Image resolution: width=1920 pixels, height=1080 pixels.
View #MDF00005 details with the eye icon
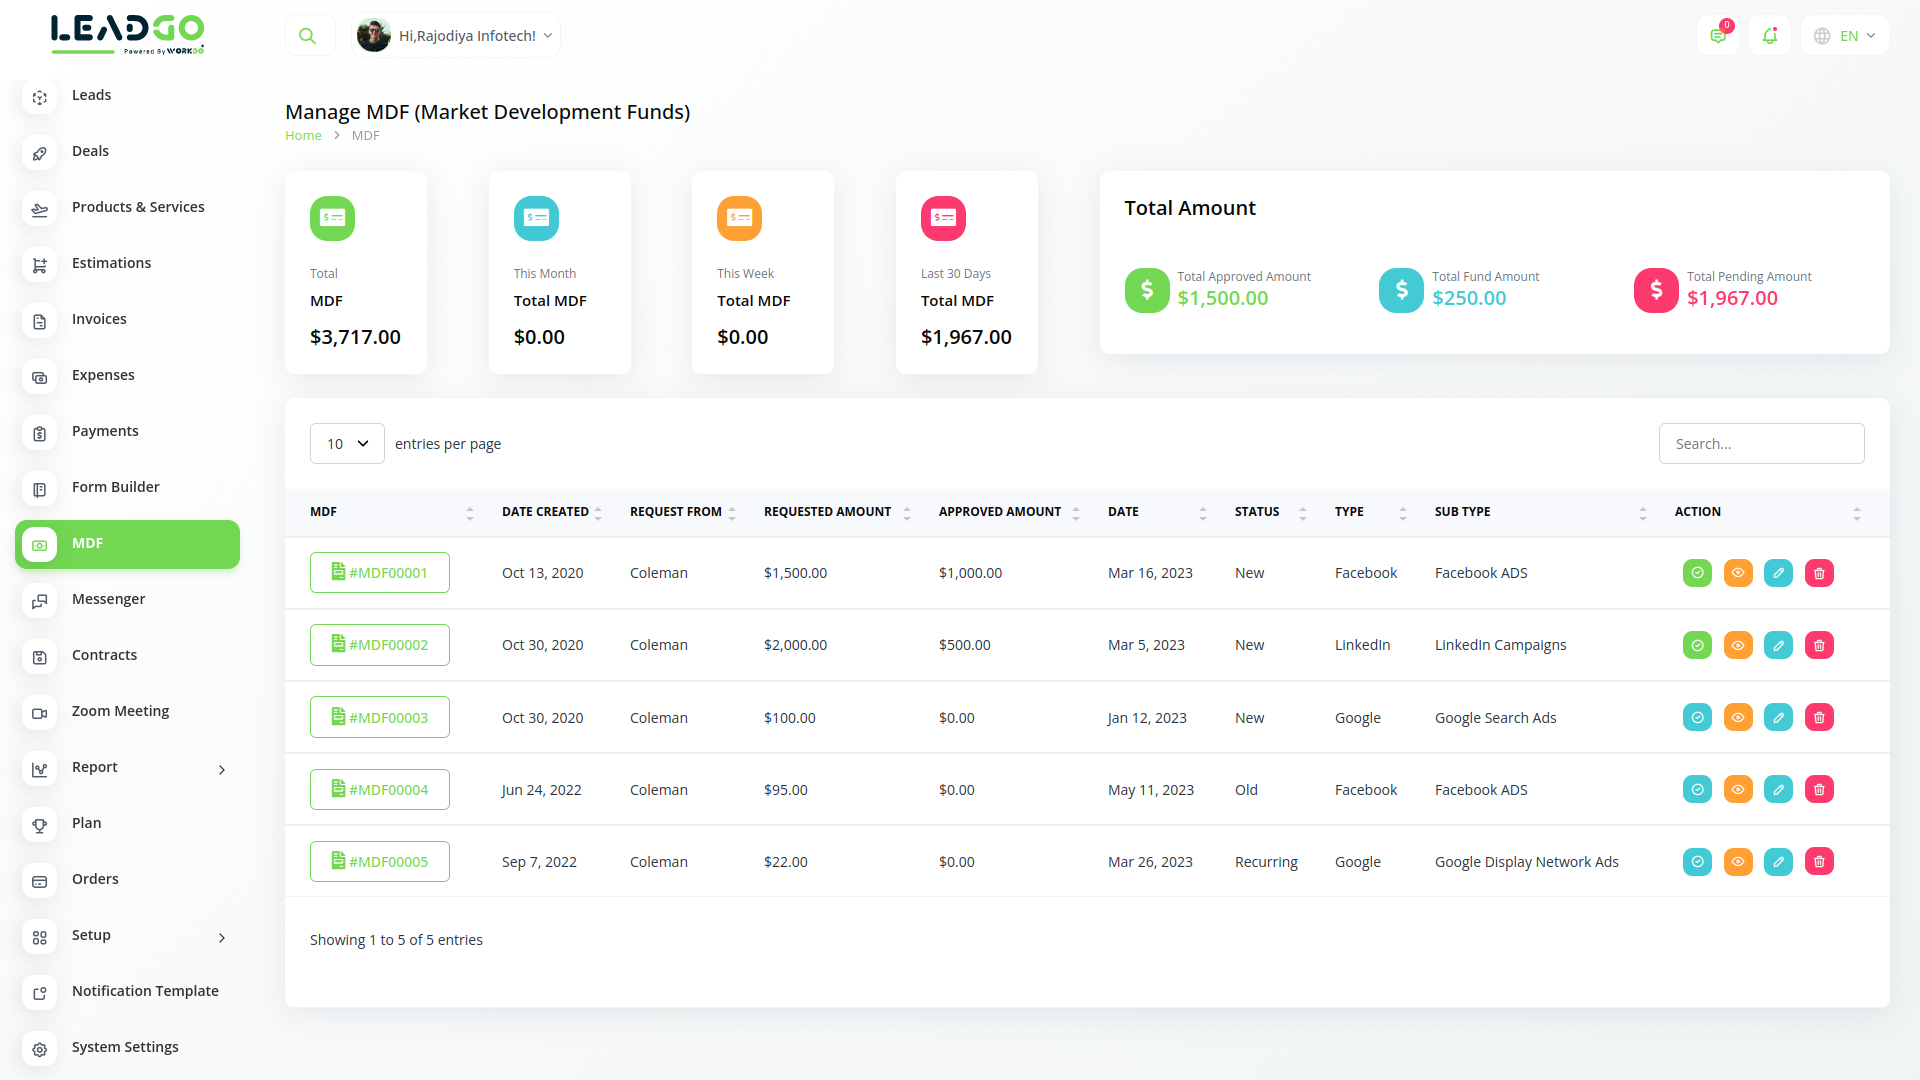[1738, 862]
